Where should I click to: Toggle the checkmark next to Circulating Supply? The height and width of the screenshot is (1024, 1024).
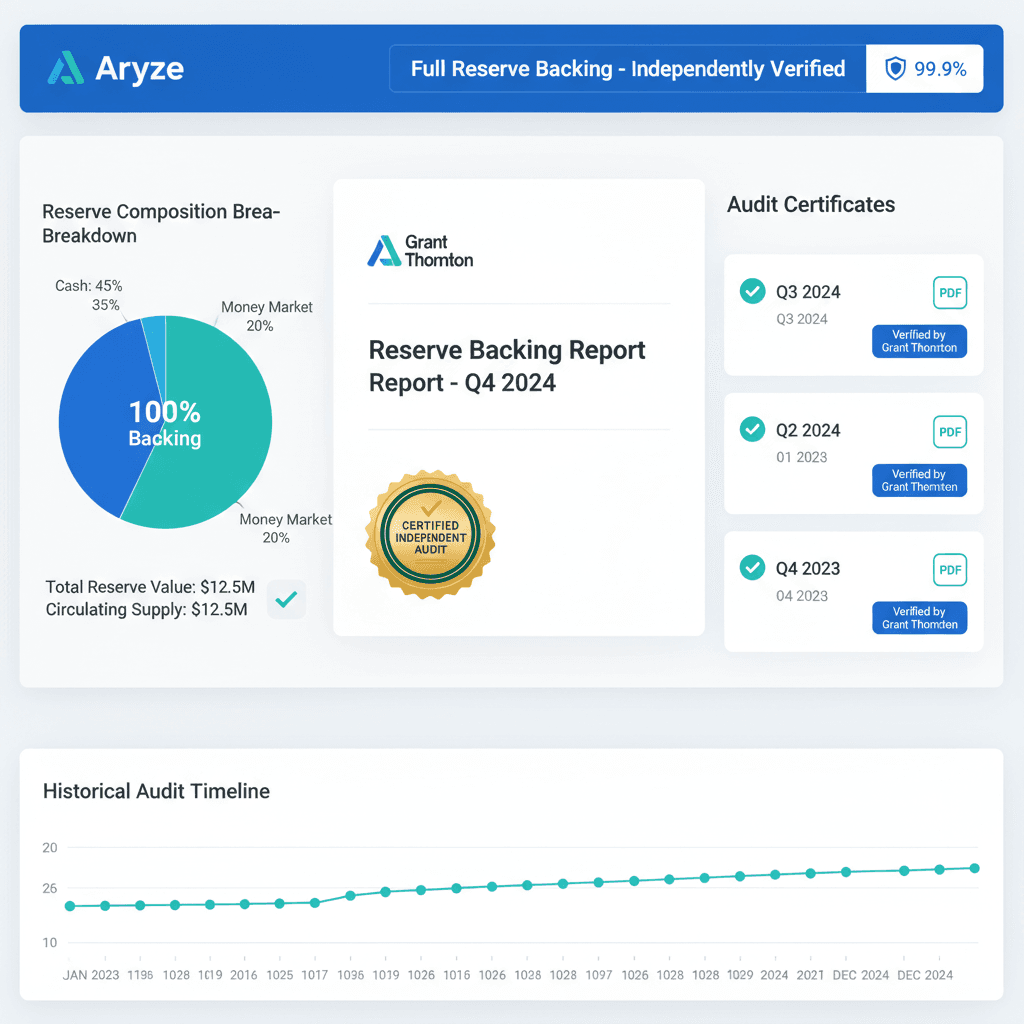click(285, 598)
